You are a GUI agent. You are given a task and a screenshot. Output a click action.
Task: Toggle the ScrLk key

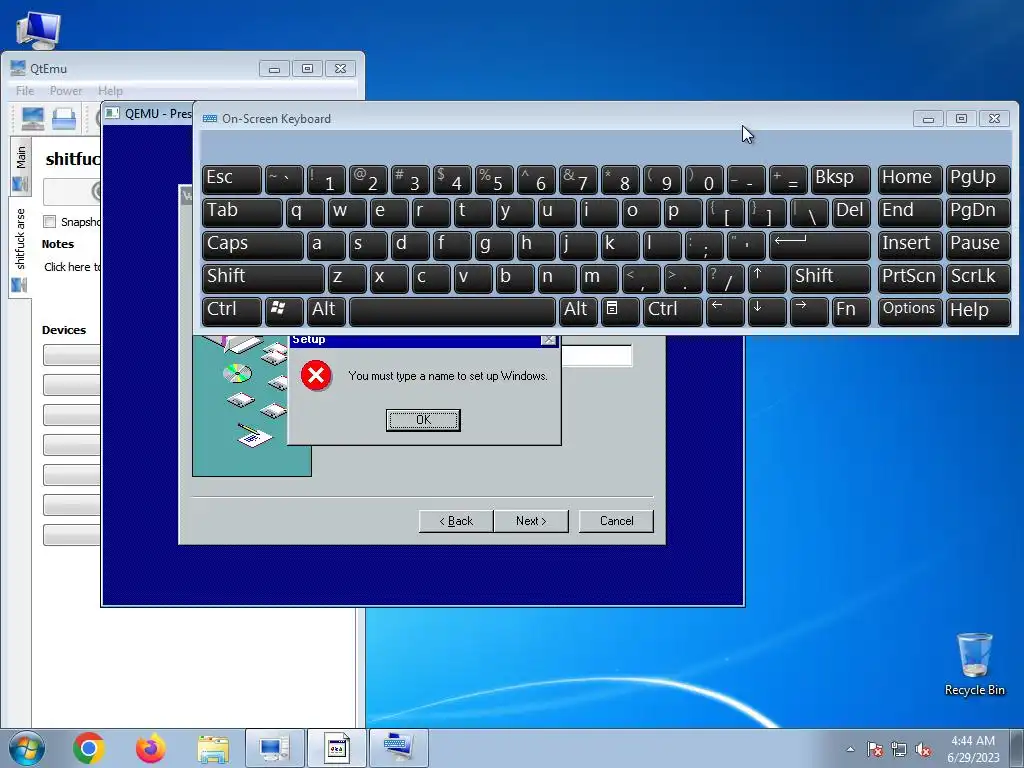click(978, 278)
